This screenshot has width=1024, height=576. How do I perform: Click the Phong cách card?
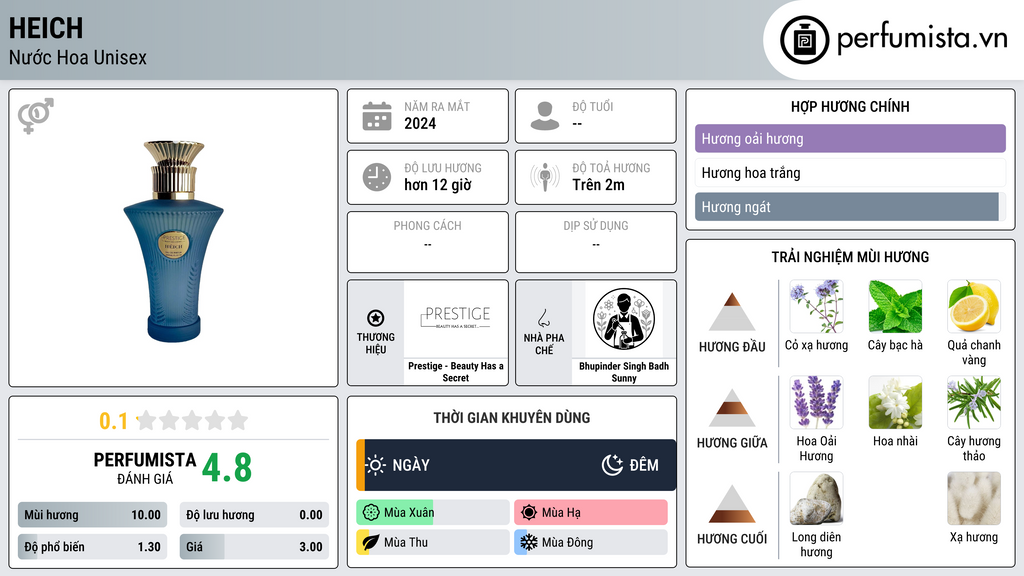click(x=428, y=242)
